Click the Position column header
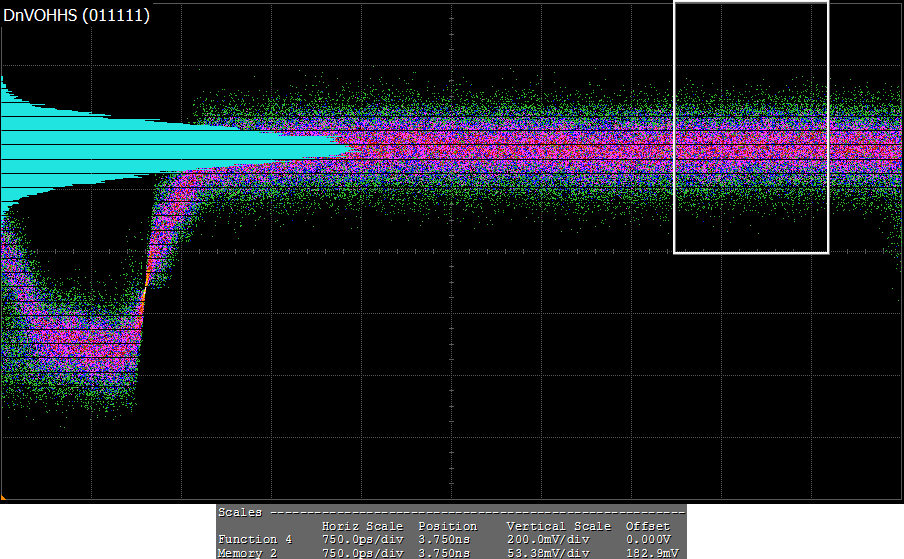This screenshot has height=559, width=904. pos(447,526)
